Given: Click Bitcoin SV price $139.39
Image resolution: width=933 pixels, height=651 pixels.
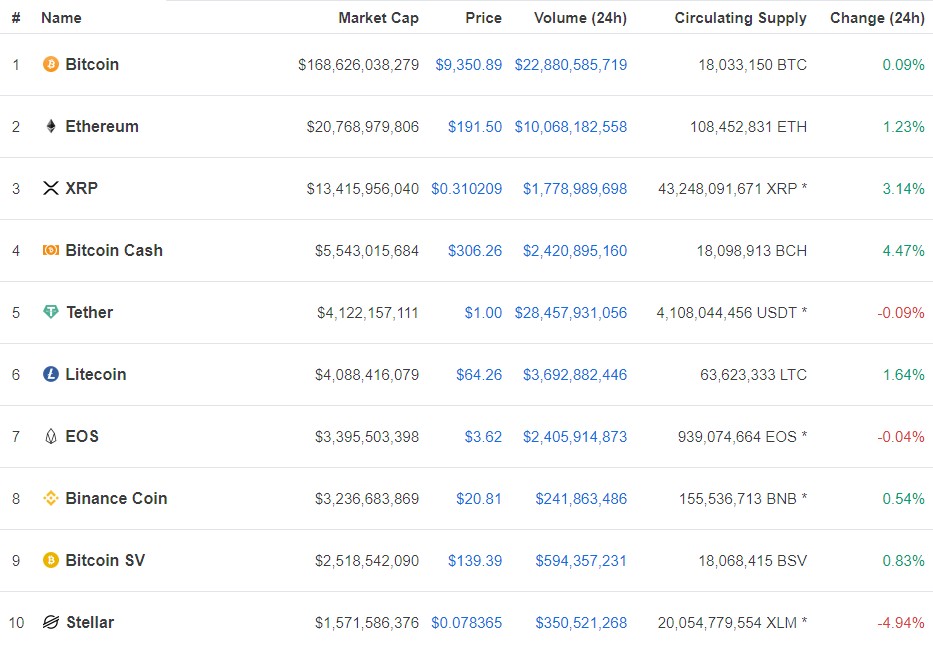Looking at the screenshot, I should (x=475, y=561).
